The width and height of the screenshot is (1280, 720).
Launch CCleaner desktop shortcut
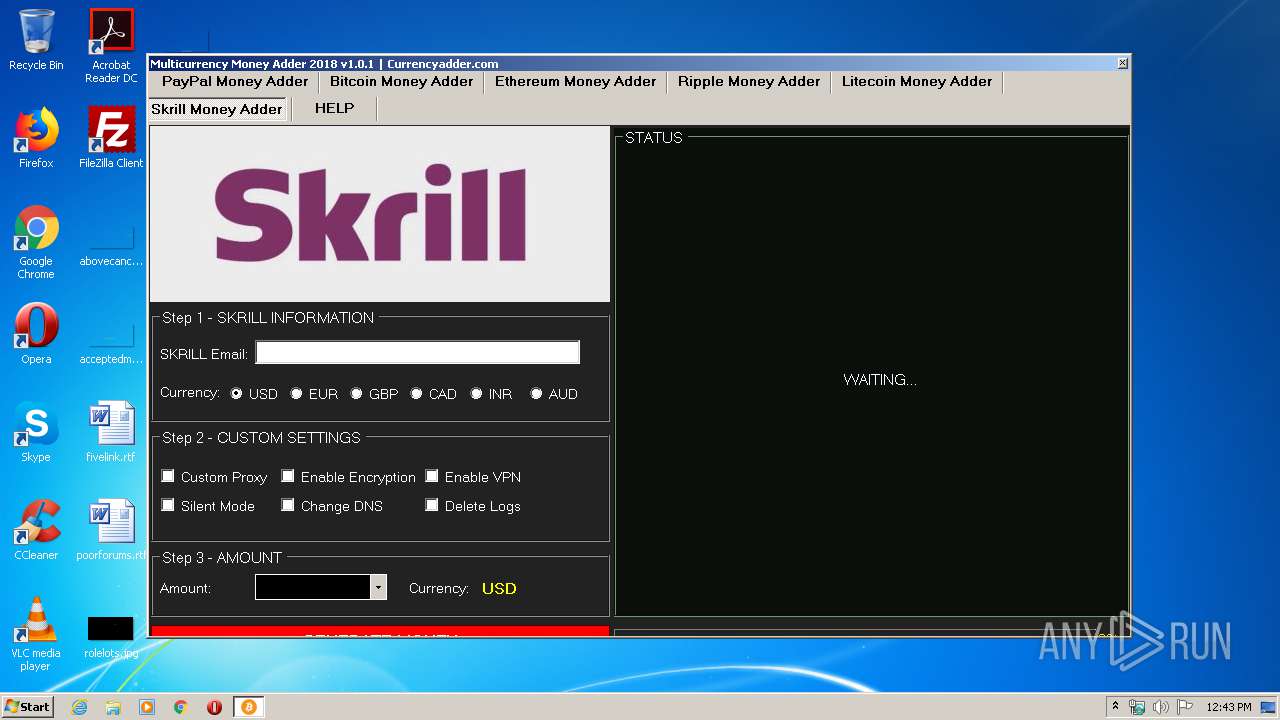click(36, 530)
